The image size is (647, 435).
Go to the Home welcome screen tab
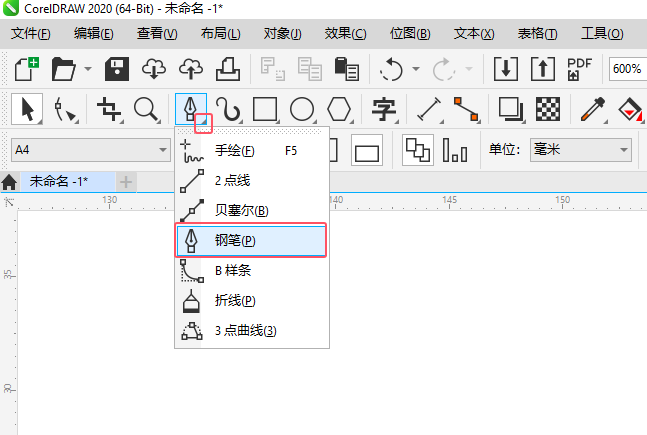tap(9, 182)
